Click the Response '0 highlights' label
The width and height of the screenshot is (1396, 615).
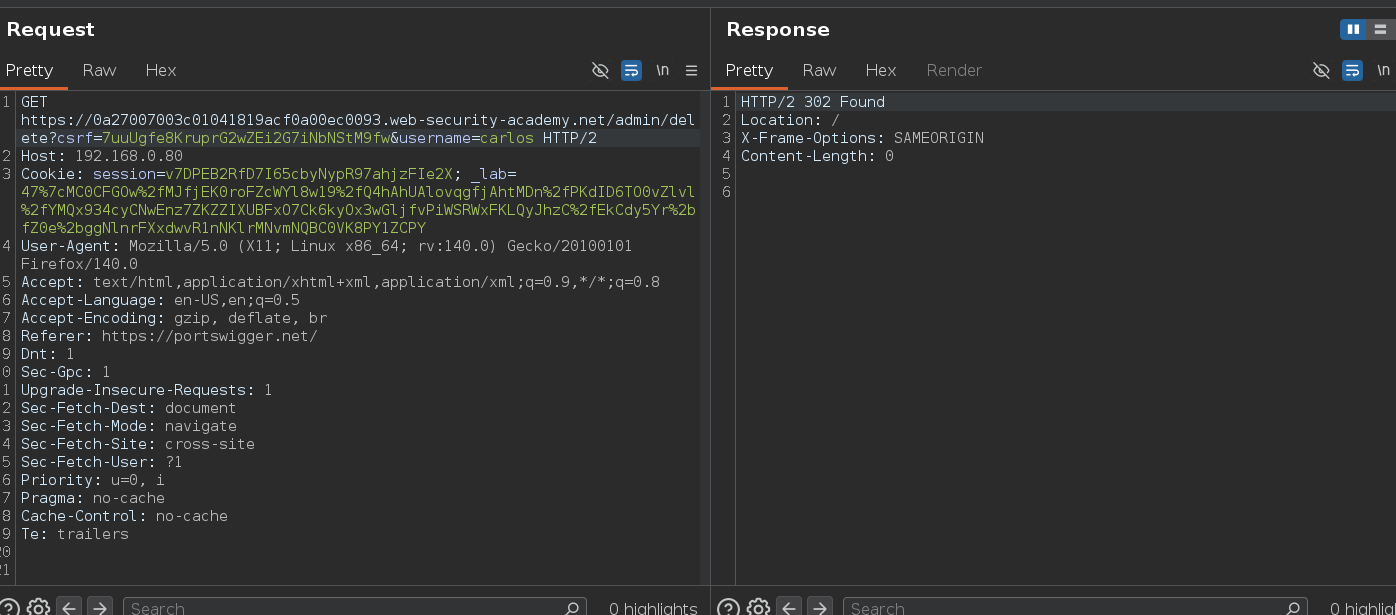pos(1362,607)
